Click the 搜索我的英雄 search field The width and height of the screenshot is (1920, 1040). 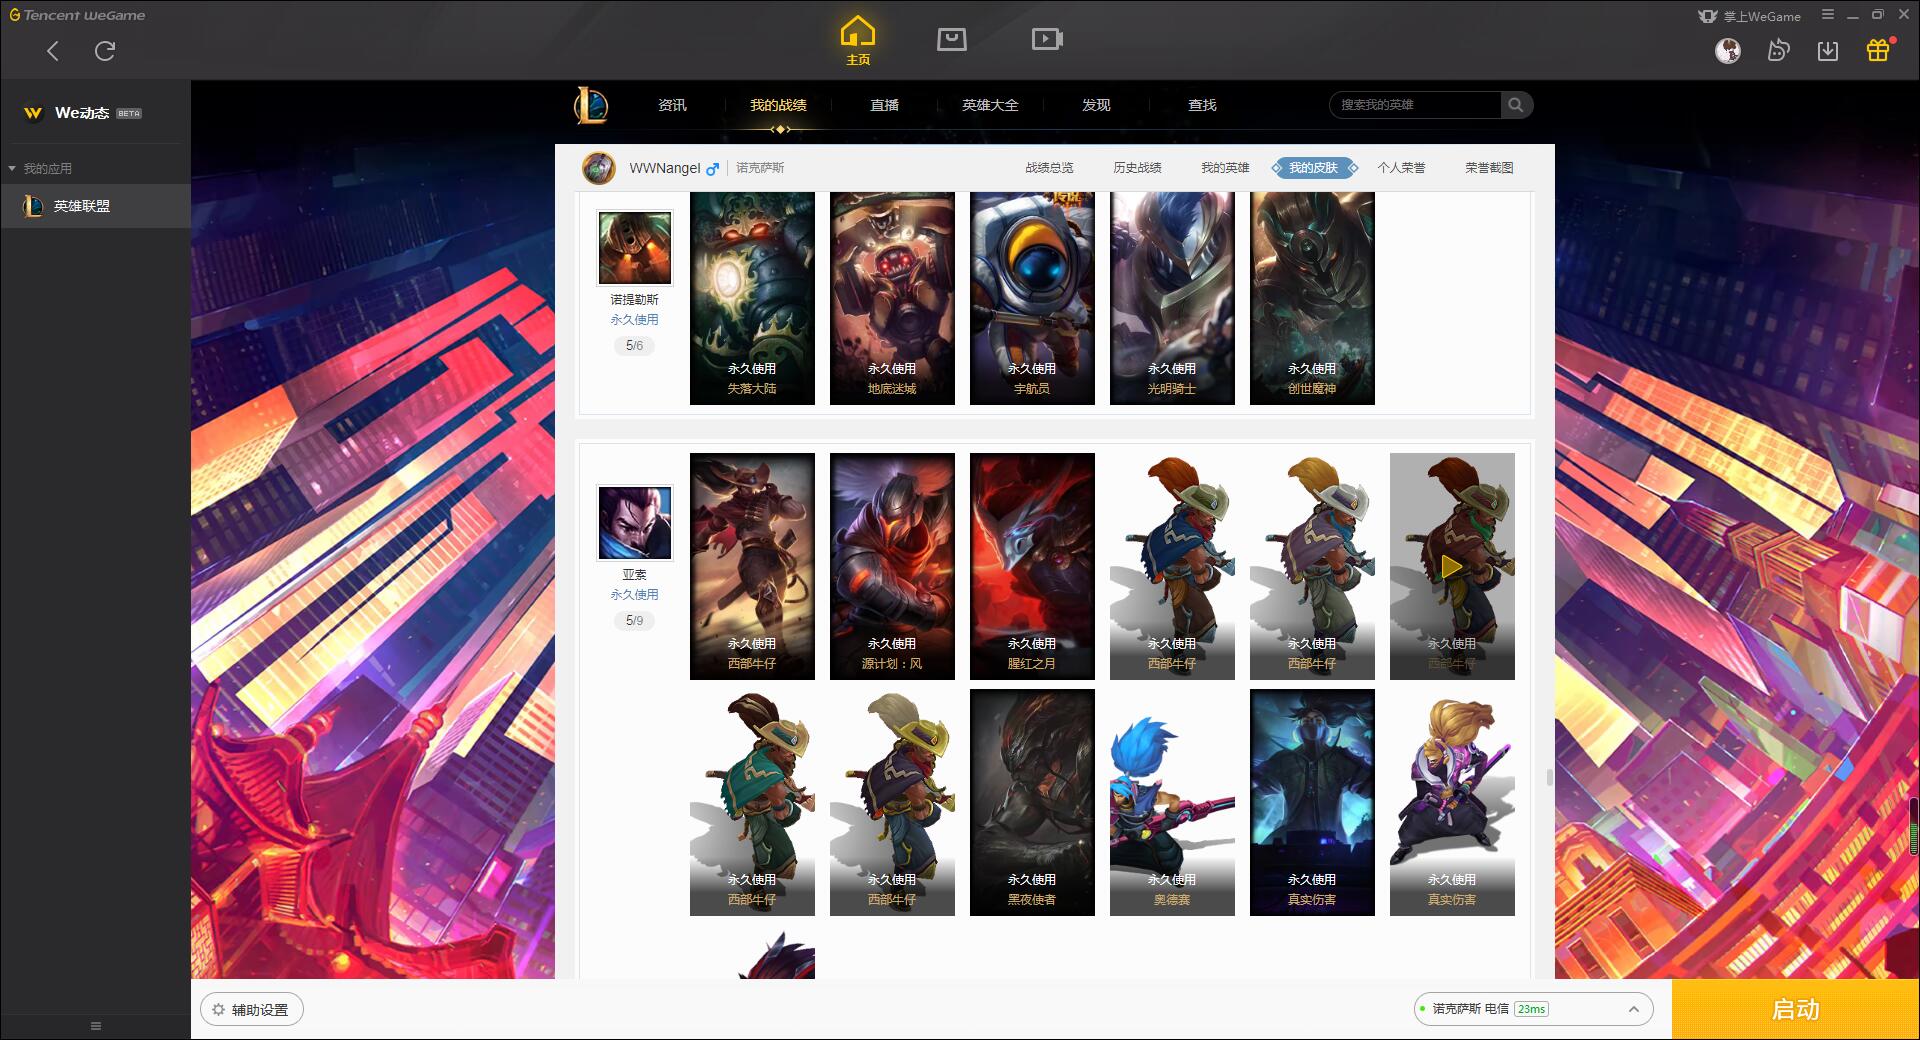pos(1415,105)
